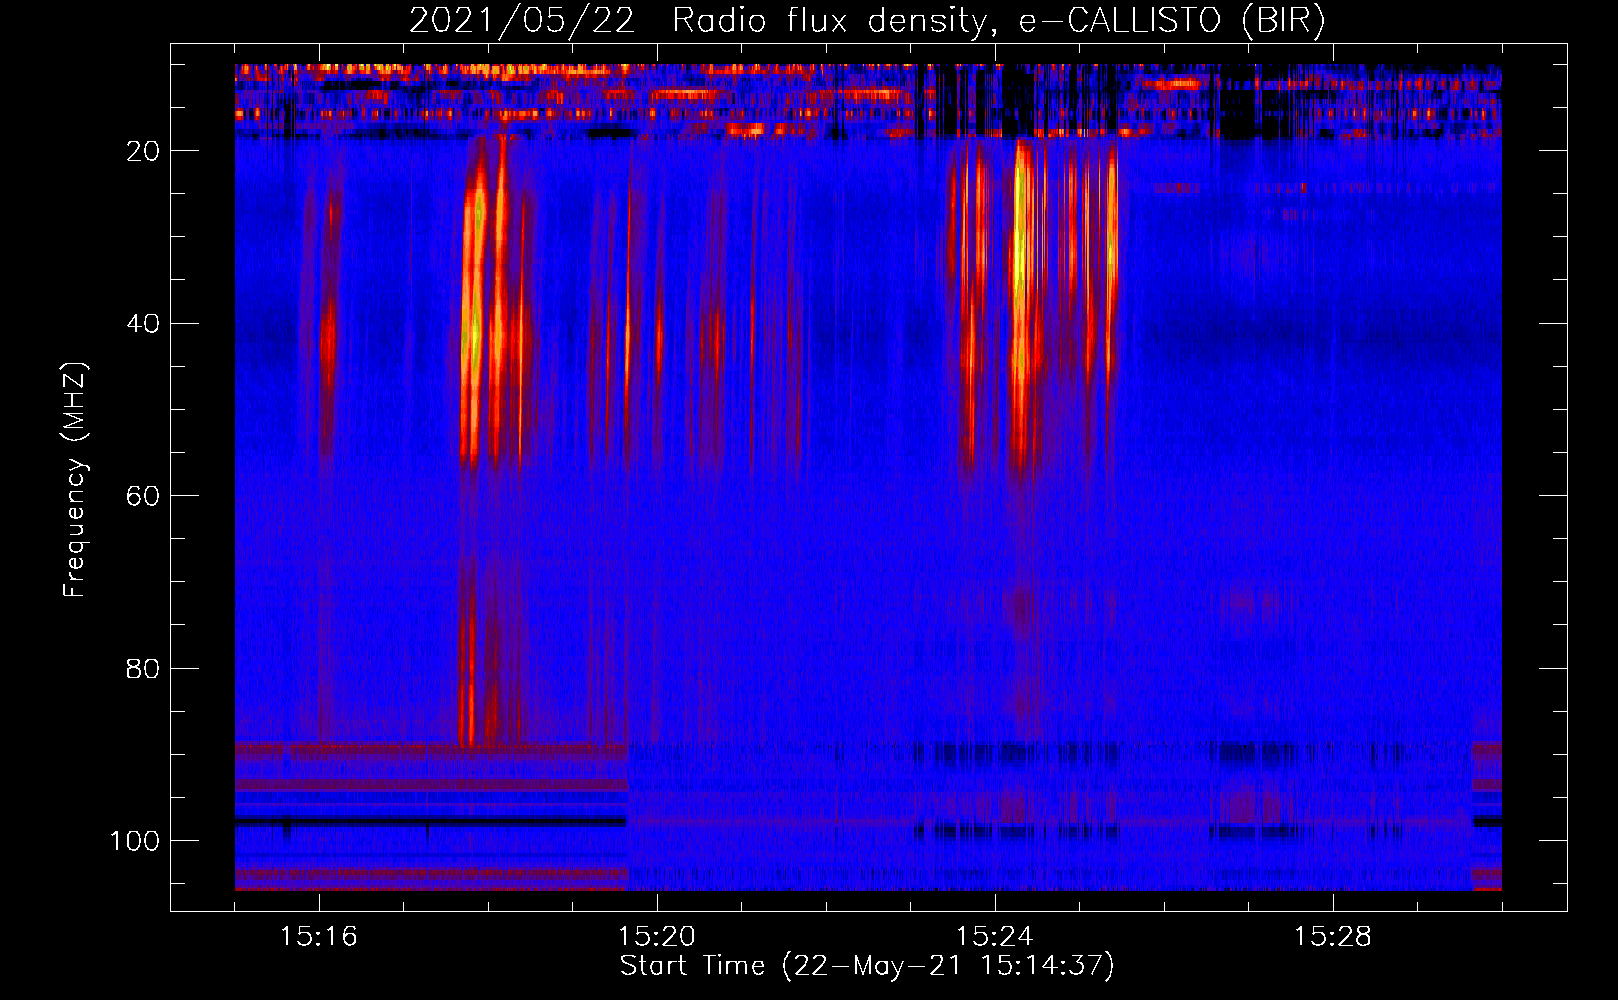1618x1000 pixels.
Task: Click the 15:28 time tick label
Action: click(1333, 937)
